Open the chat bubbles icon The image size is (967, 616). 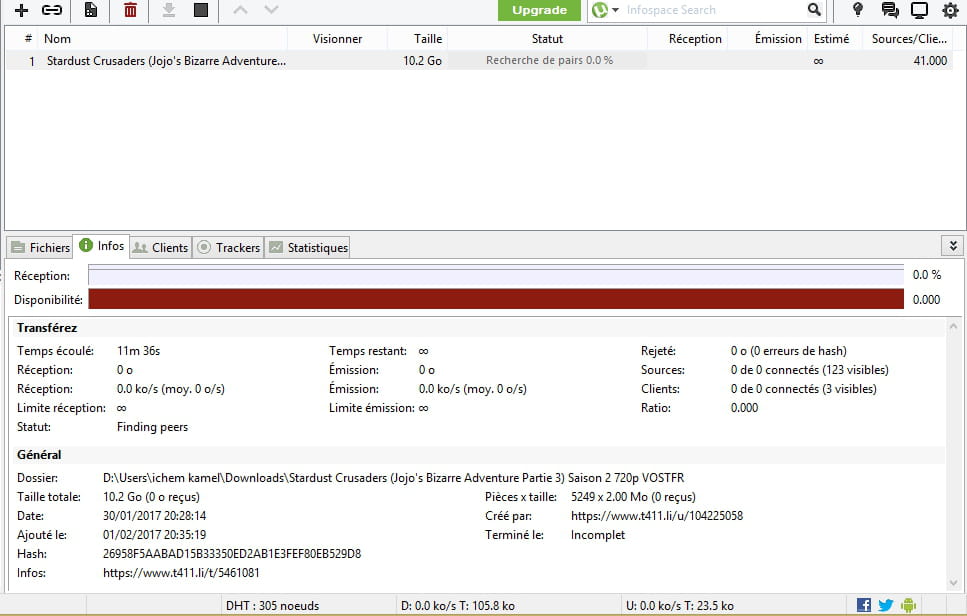(x=889, y=10)
